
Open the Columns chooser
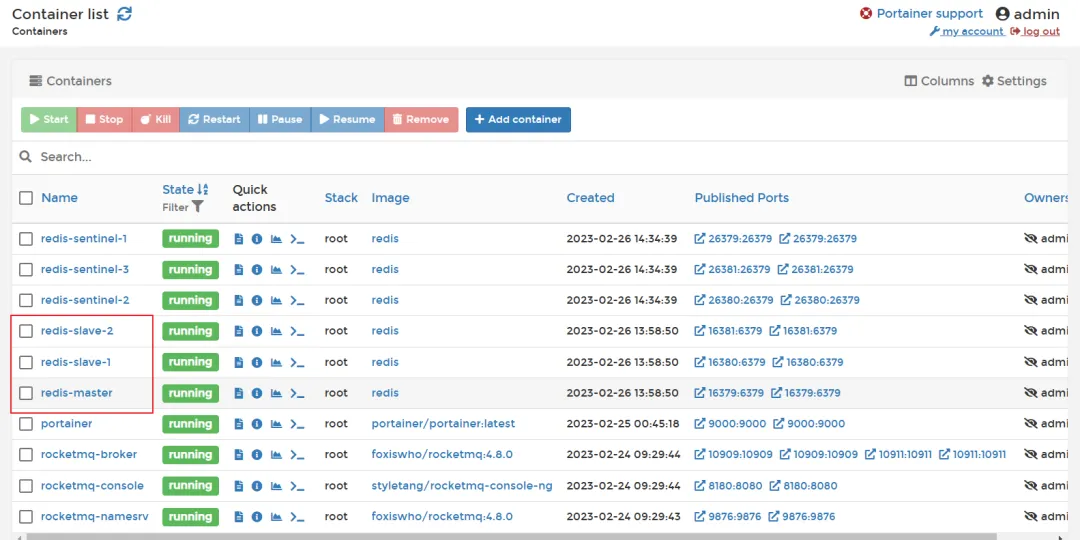coord(939,81)
